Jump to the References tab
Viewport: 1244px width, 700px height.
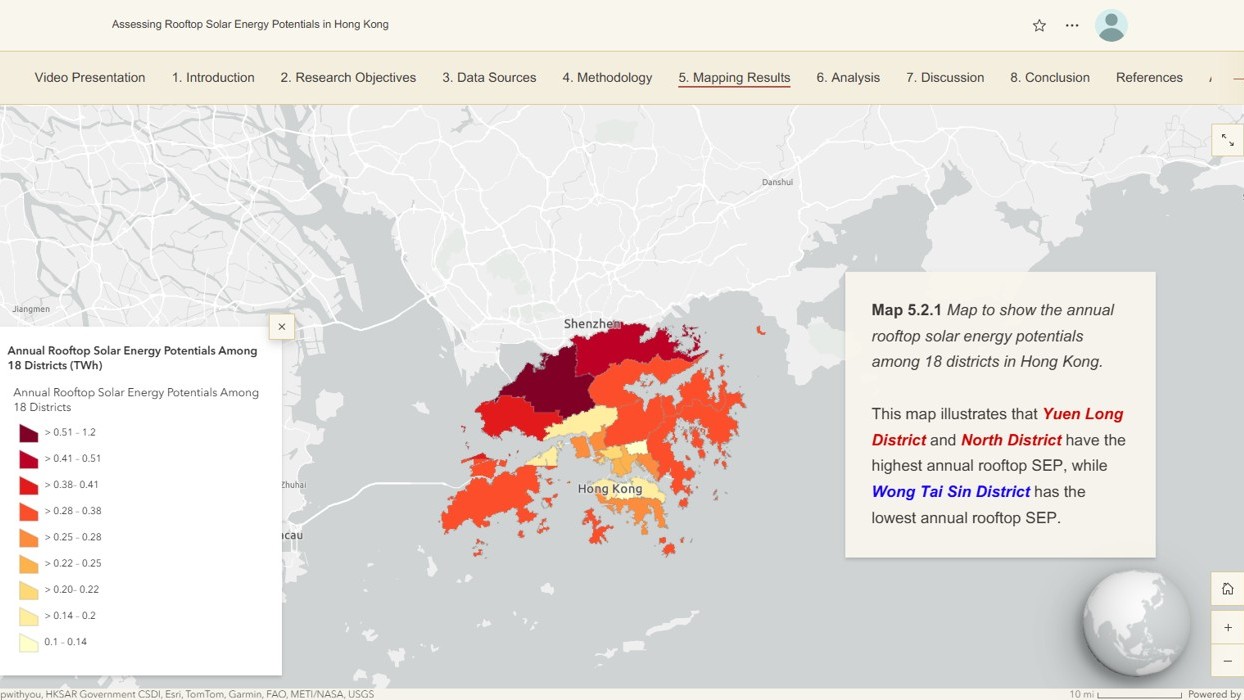tap(1149, 78)
